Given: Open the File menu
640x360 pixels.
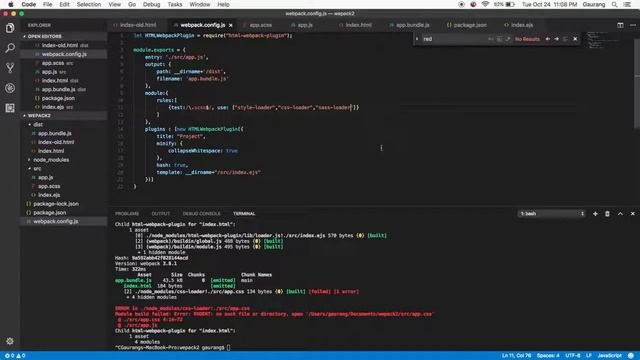Looking at the screenshot, I should pos(47,4).
